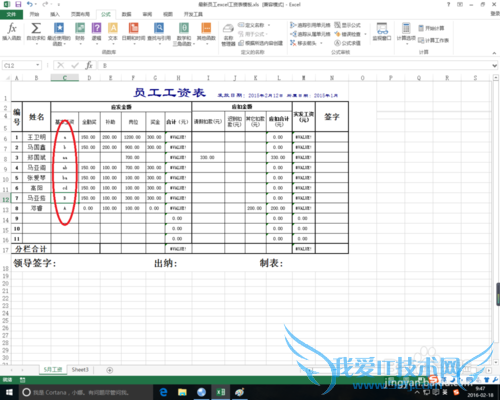
Task: Open Error Checking
Action: (349, 34)
